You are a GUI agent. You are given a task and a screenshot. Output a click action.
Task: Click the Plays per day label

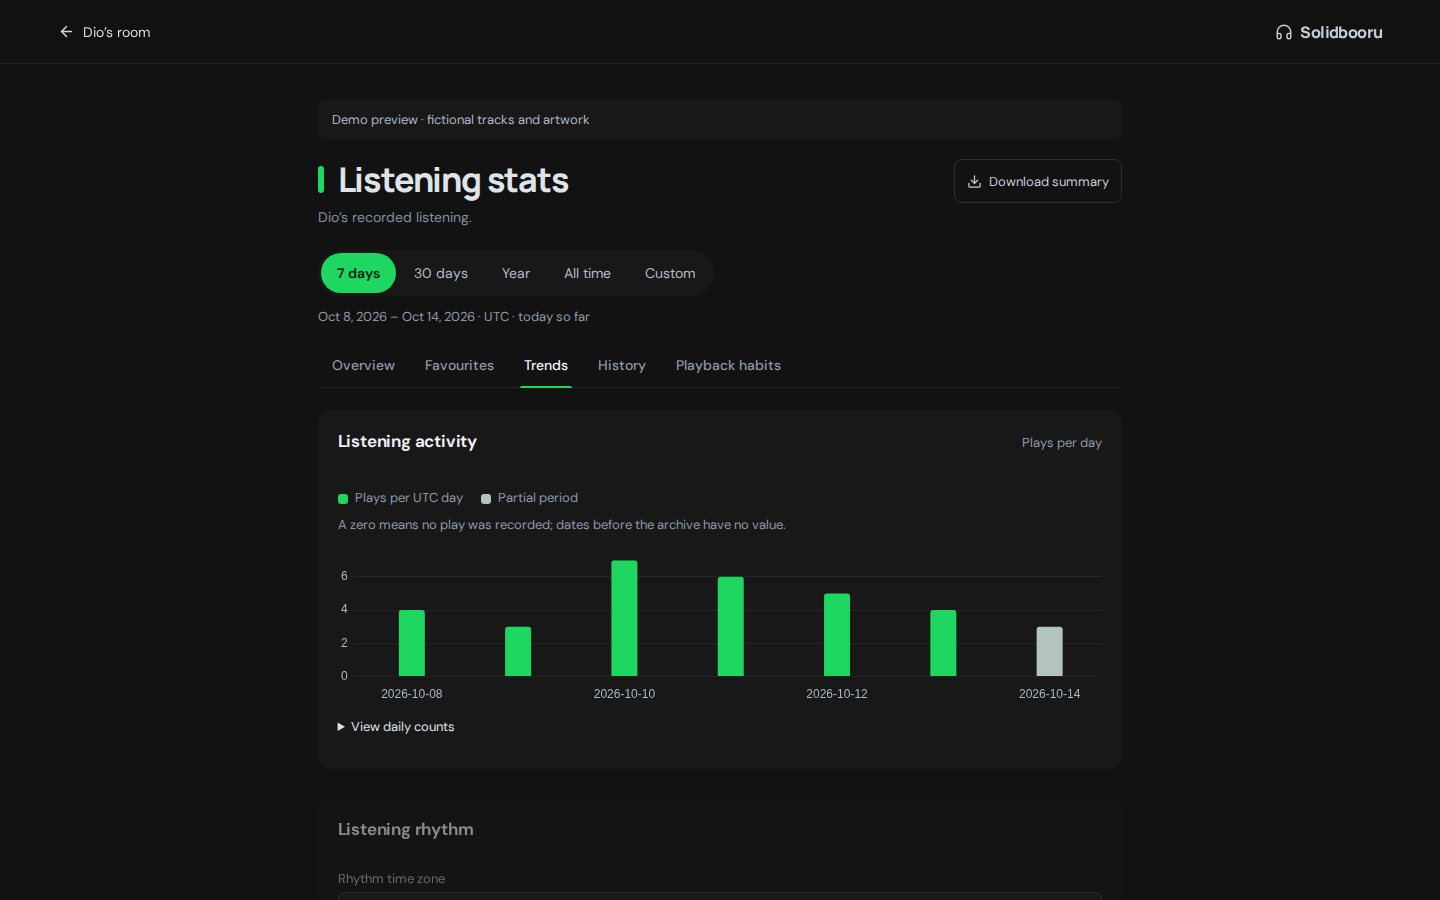1061,443
